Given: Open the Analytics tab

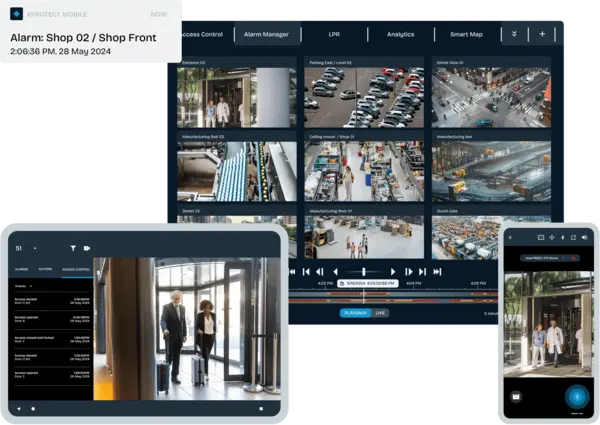Looking at the screenshot, I should tap(400, 34).
